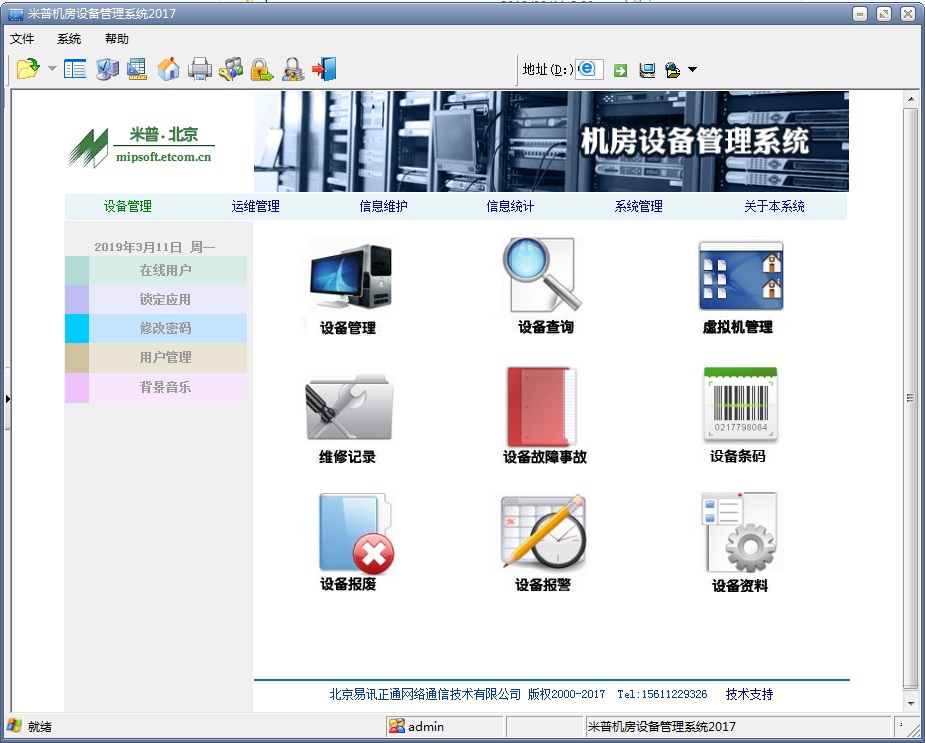Click the status bar text 米普机房设备管理系统2017
Viewport: 925px width, 743px height.
pyautogui.click(x=661, y=727)
